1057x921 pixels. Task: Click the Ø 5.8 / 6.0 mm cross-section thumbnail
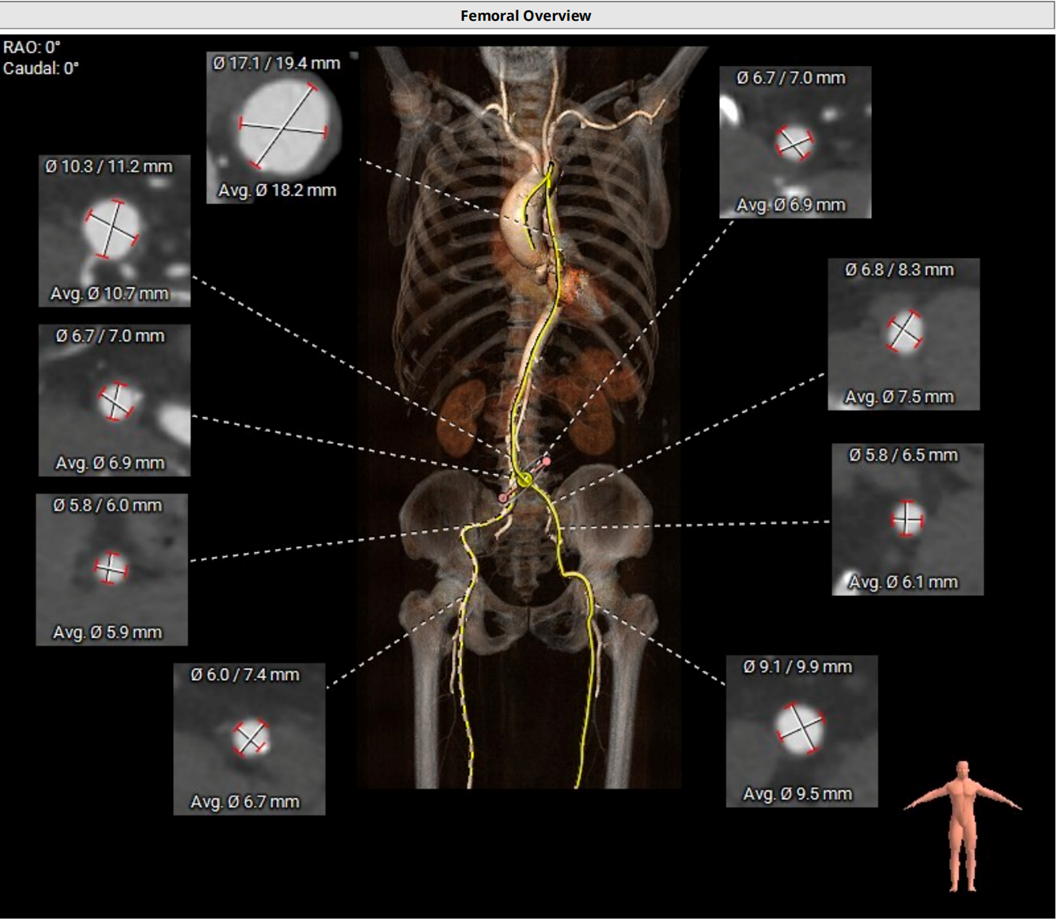point(111,568)
